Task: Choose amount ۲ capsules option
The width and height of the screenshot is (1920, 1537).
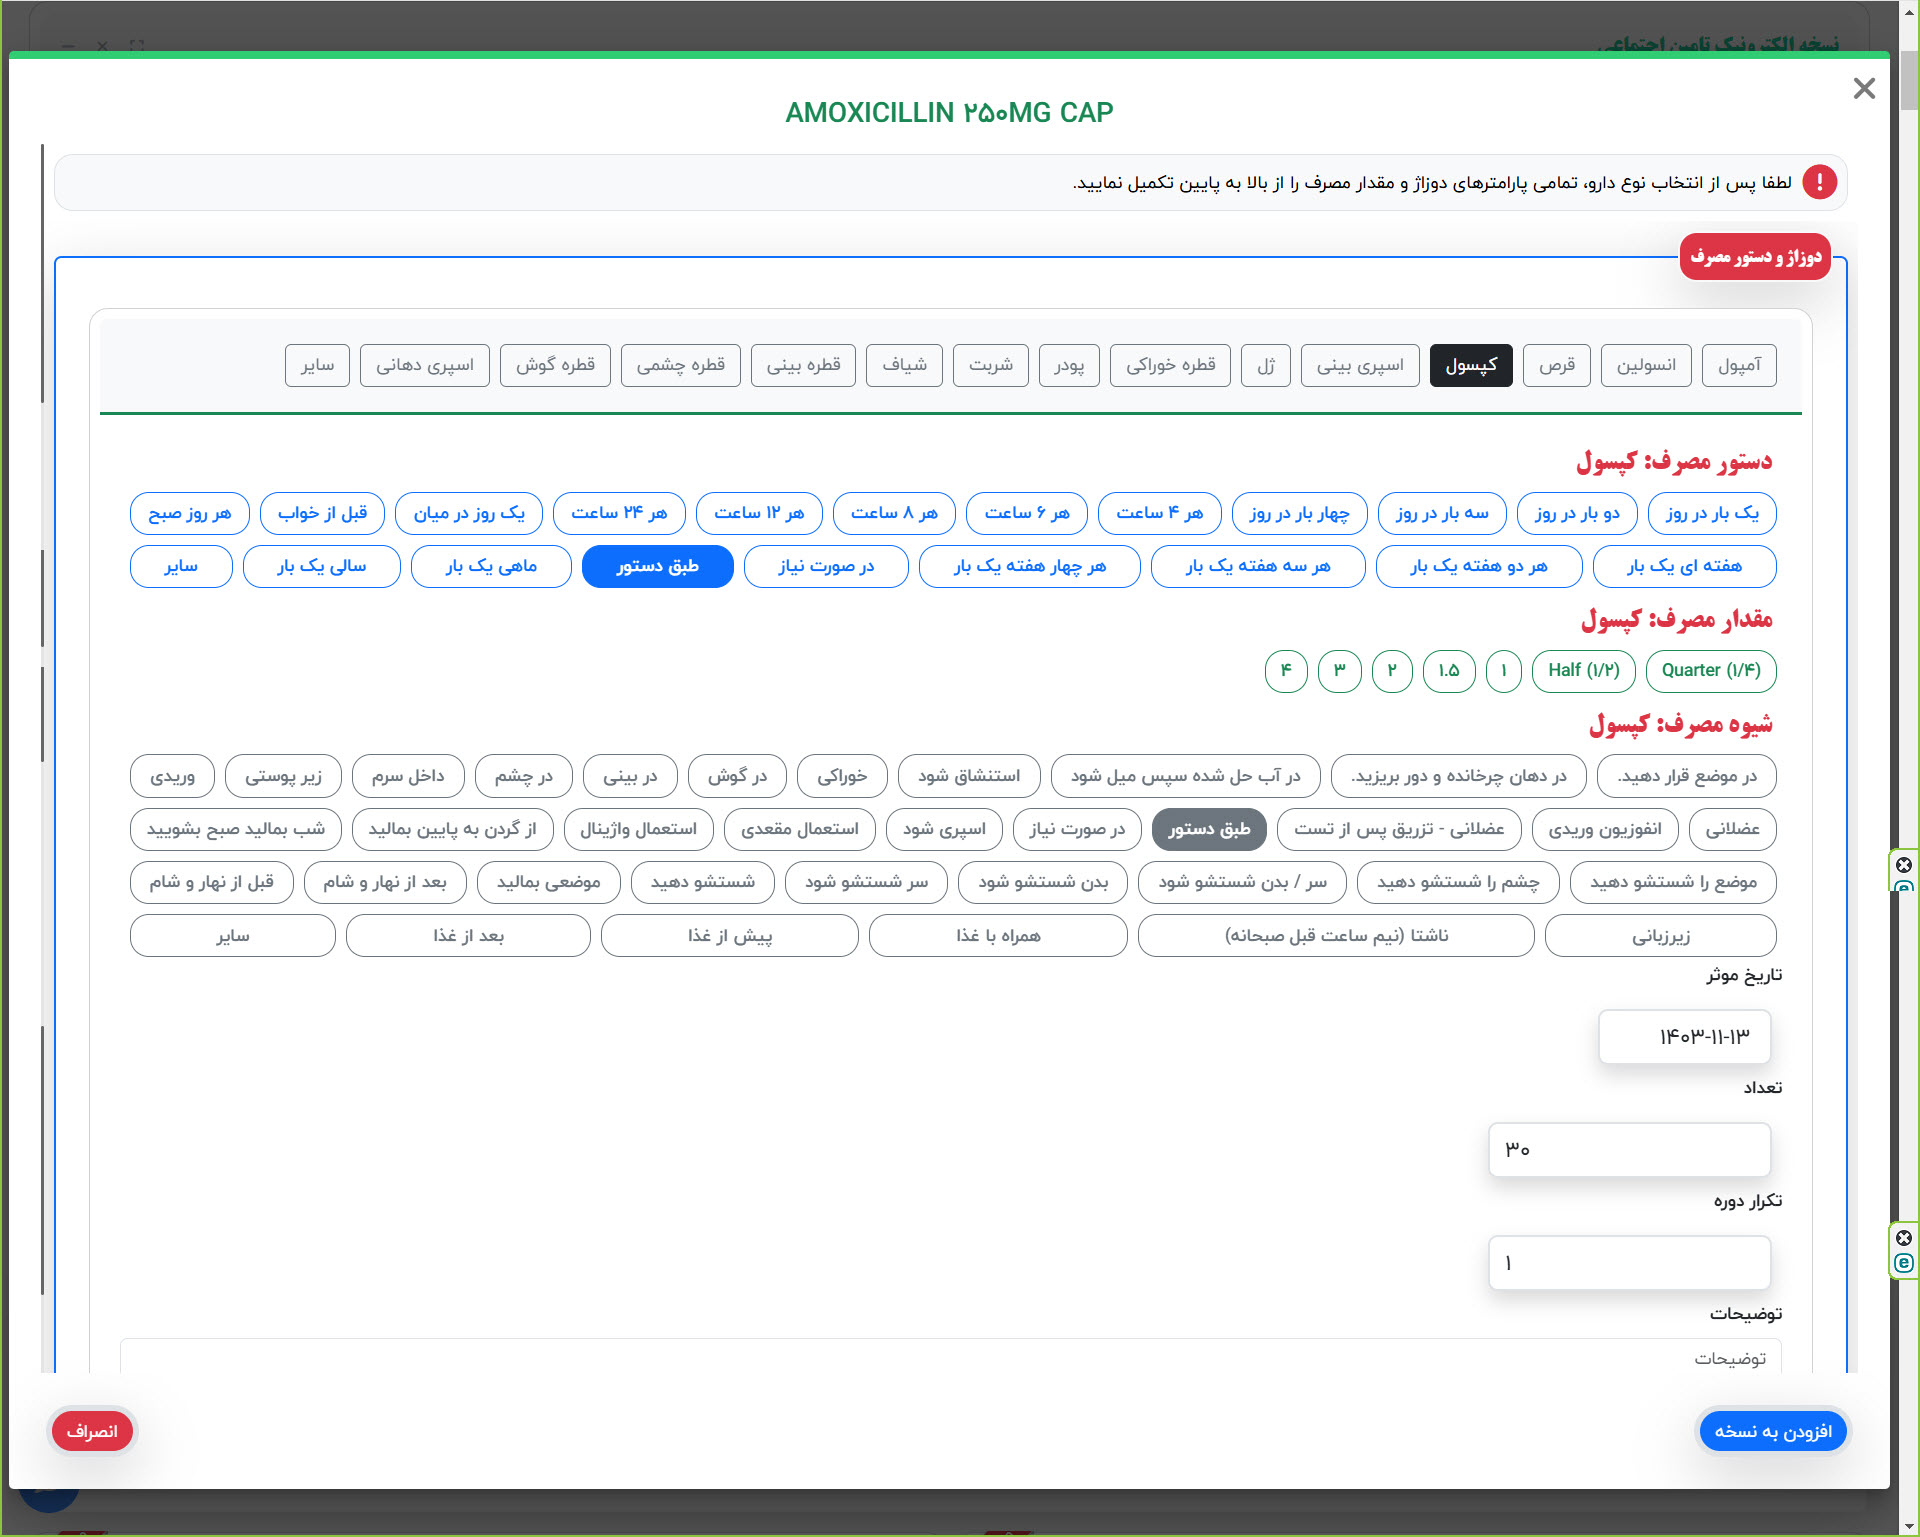Action: tap(1391, 670)
